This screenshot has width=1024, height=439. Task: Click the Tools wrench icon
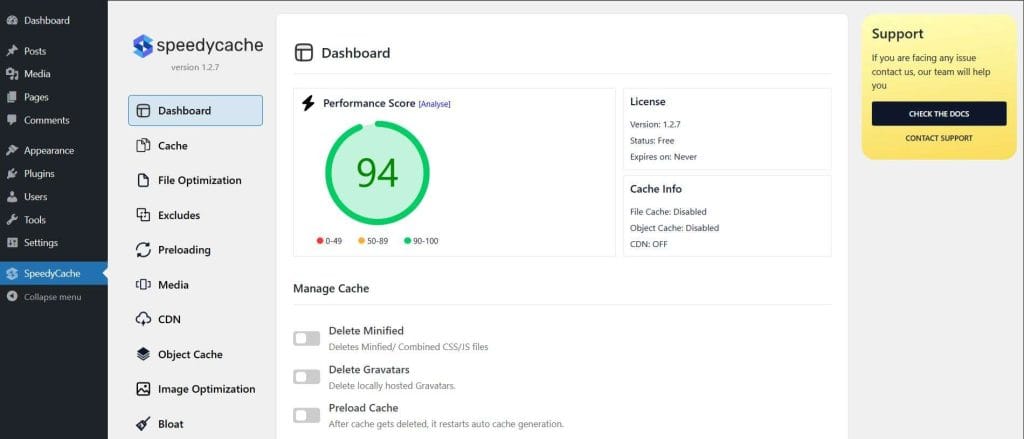pos(12,220)
